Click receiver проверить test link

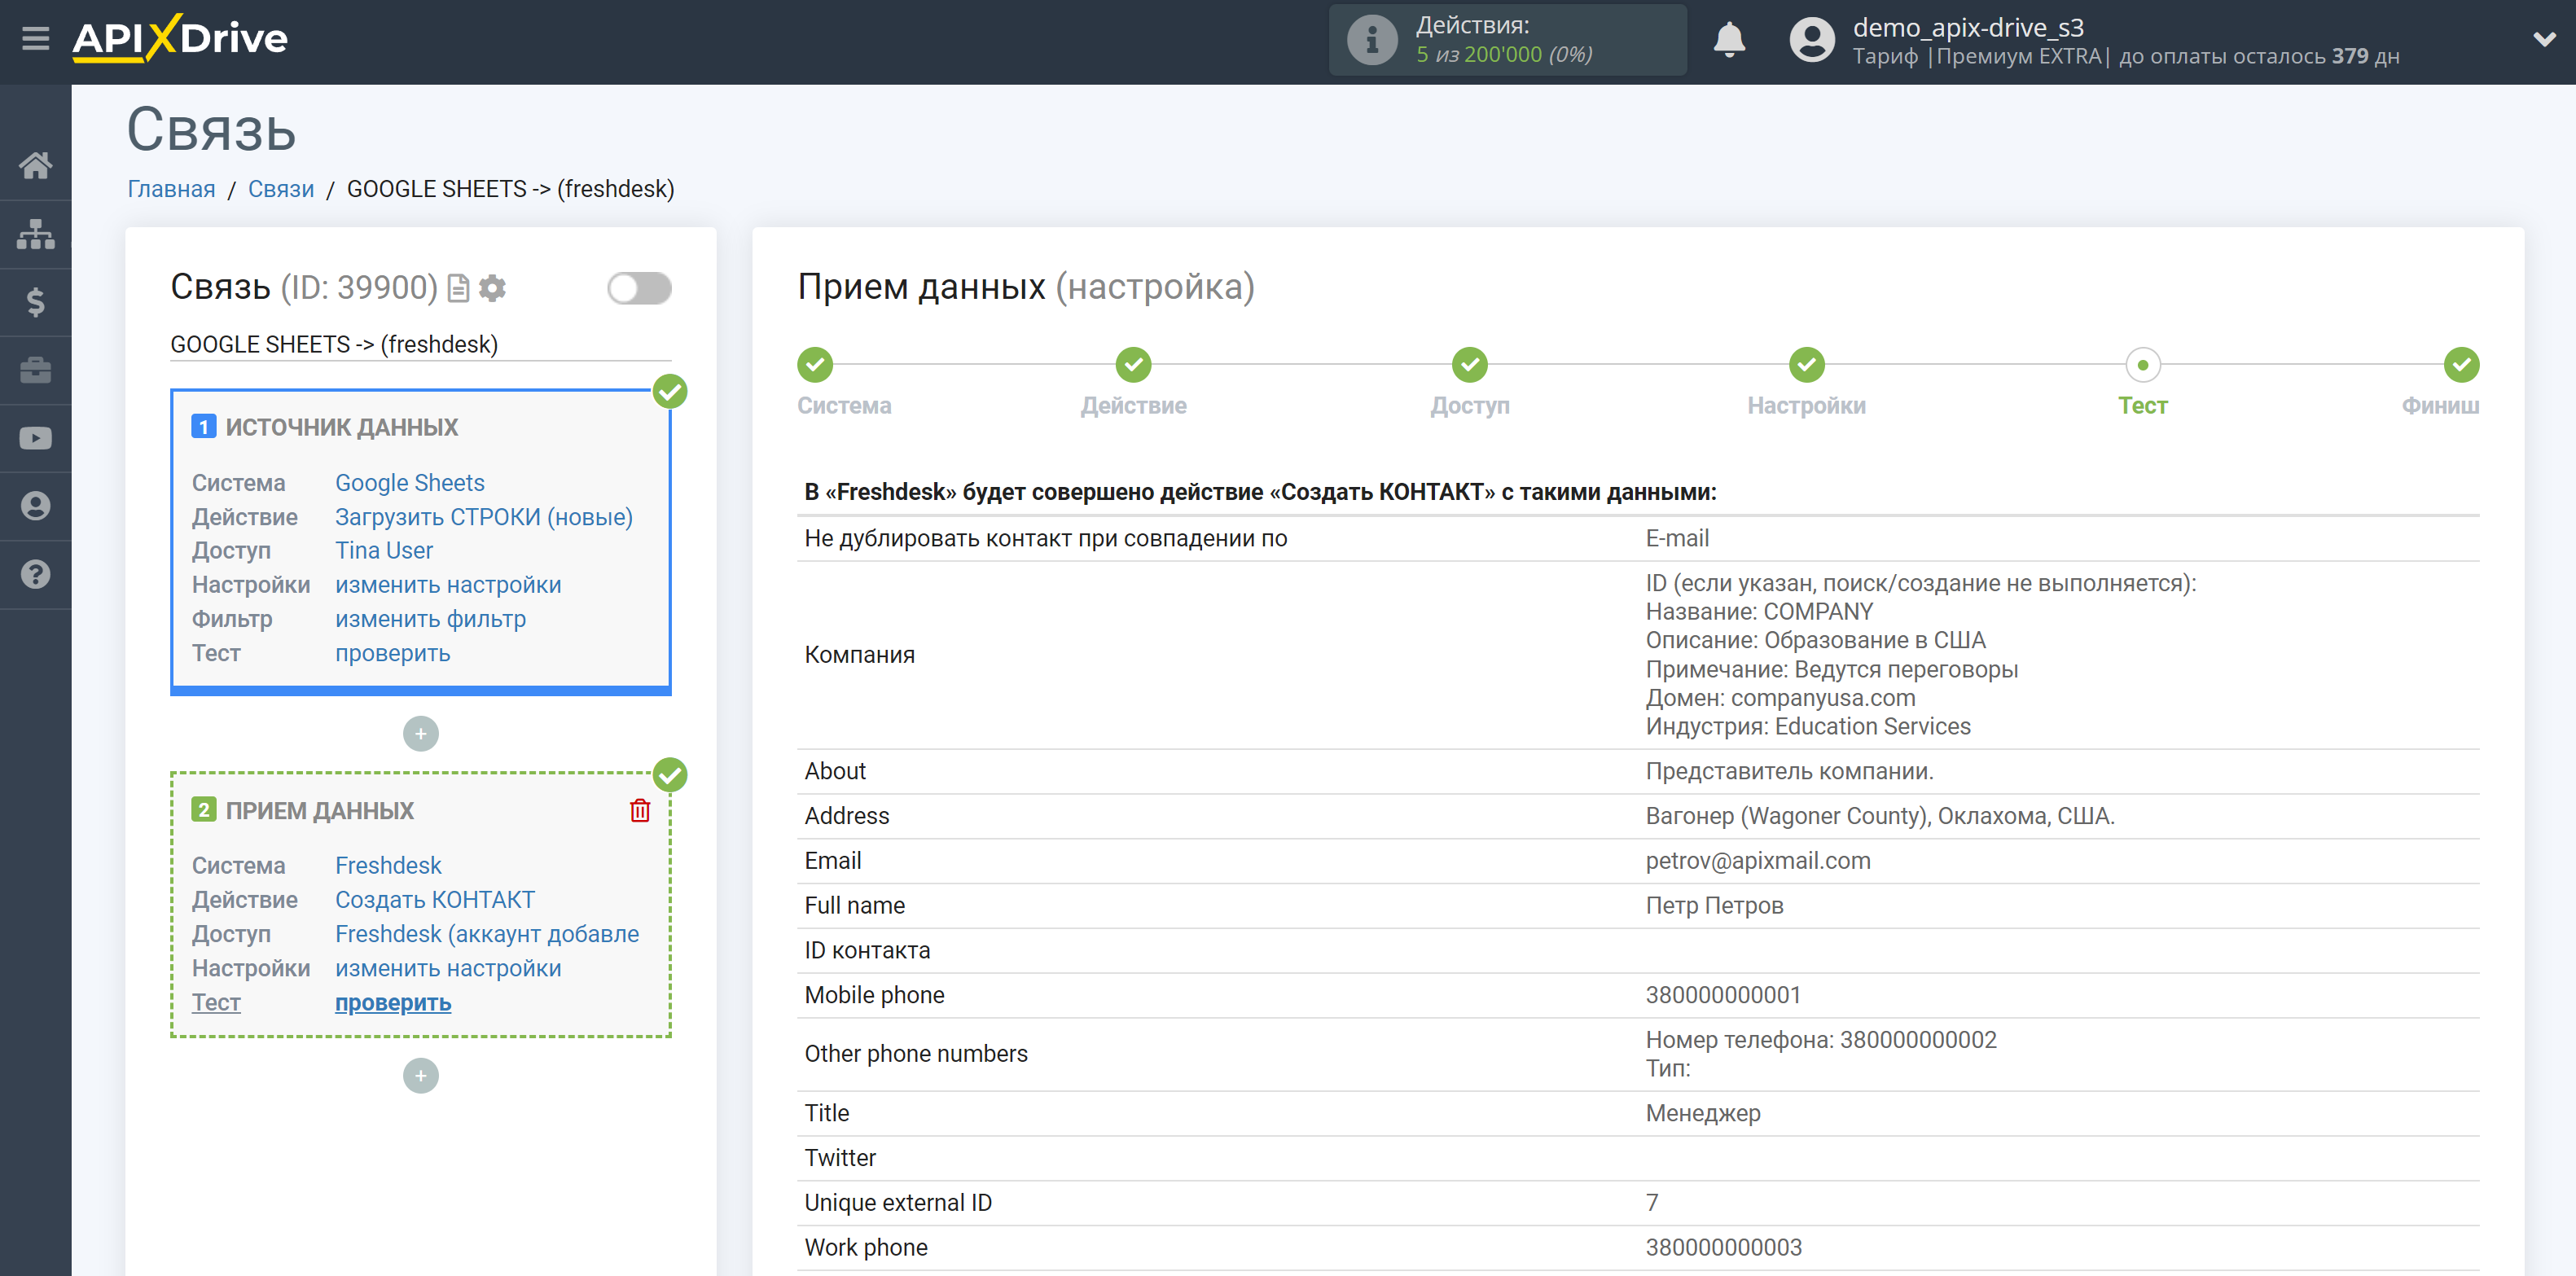tap(393, 1003)
